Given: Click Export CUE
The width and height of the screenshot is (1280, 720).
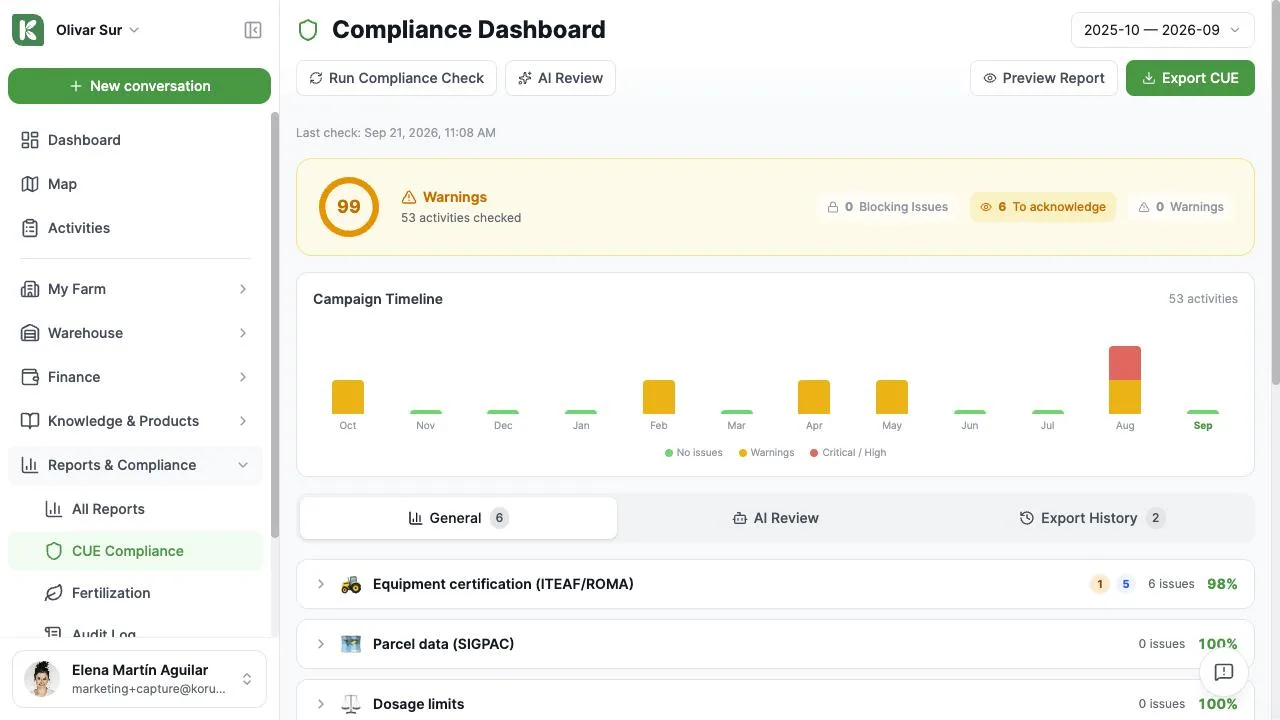Looking at the screenshot, I should tap(1190, 78).
